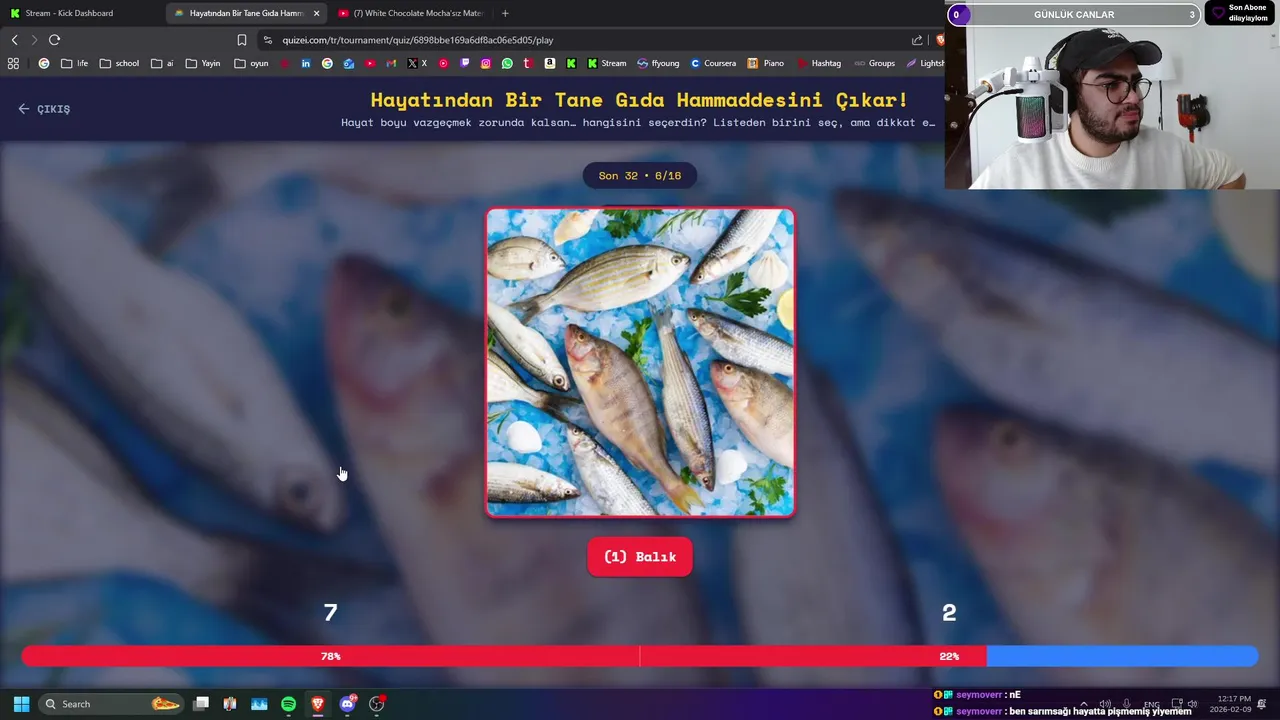Switch to the White Chocolate Mocha'sız YouTube tab

tap(410, 13)
